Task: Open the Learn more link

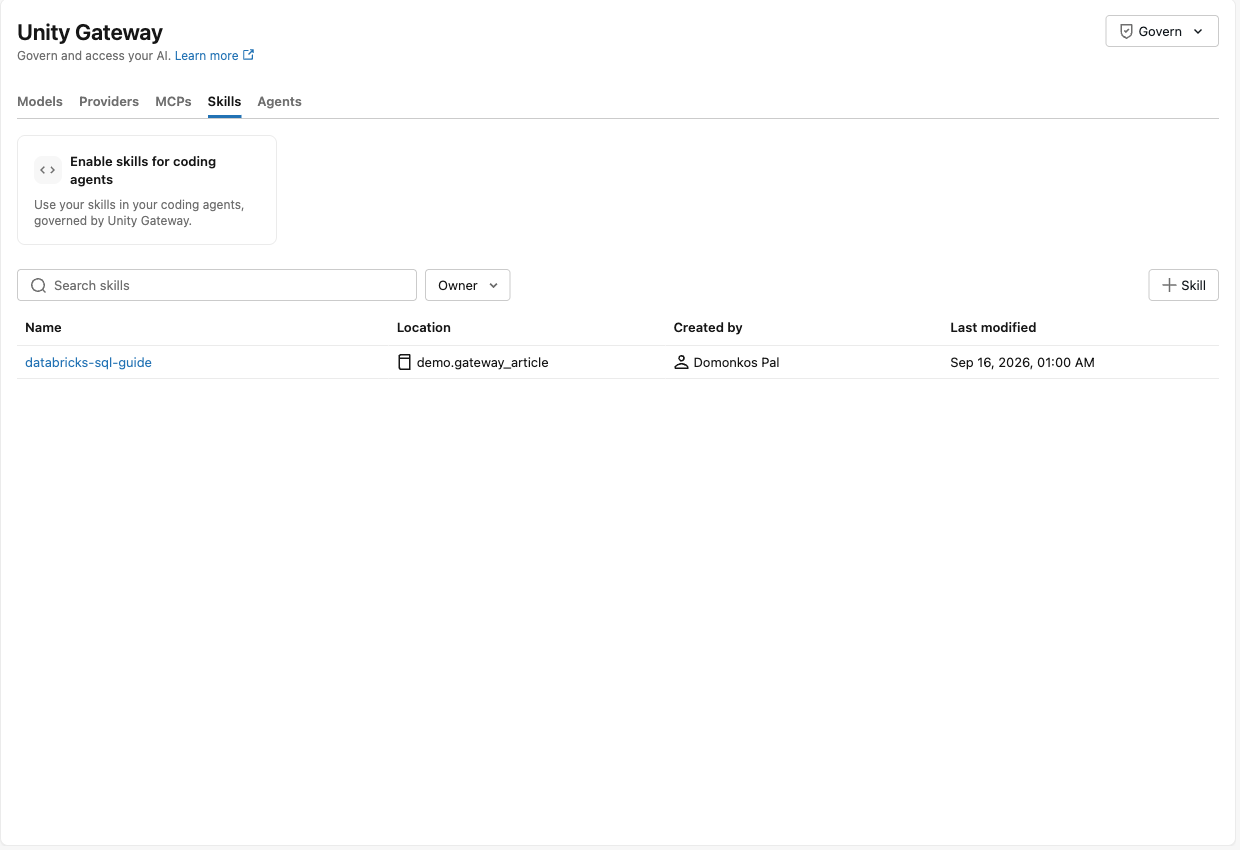Action: [x=207, y=56]
